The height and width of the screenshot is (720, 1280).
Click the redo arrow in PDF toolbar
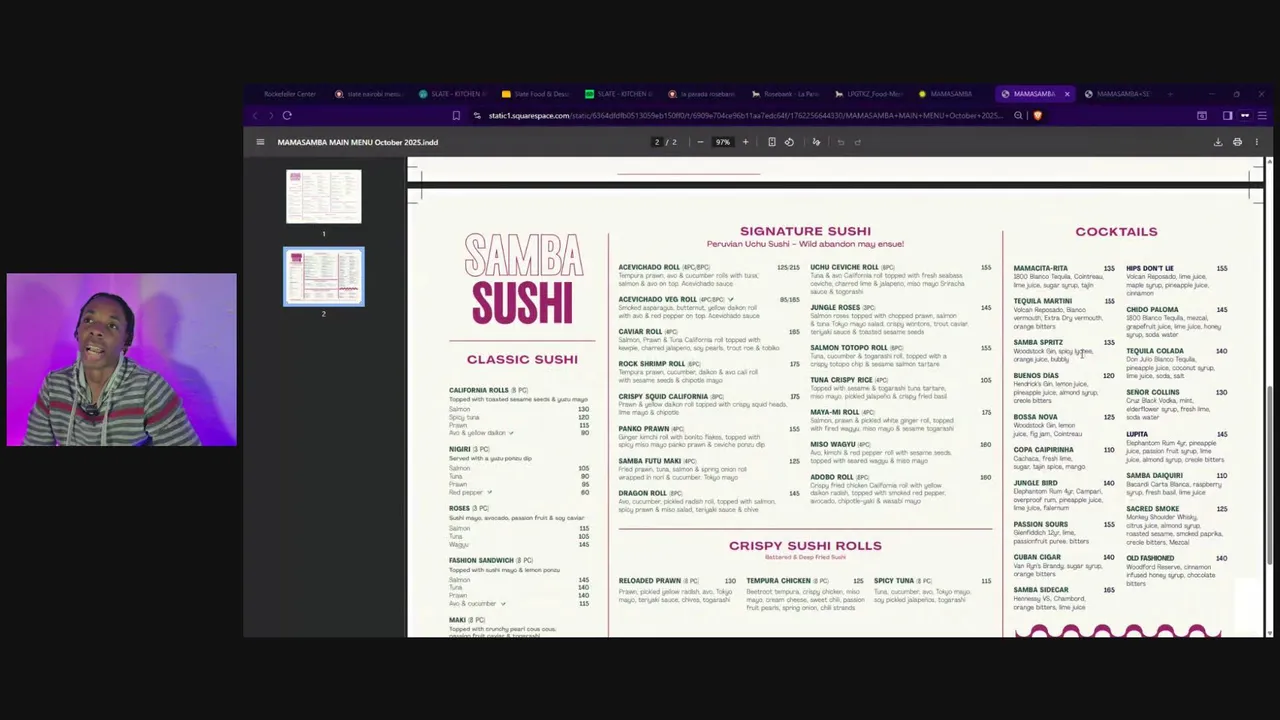coord(858,142)
